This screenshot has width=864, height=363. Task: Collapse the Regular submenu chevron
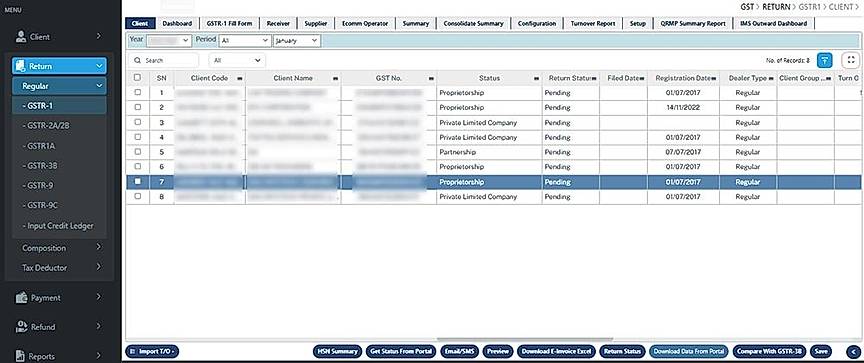(99, 86)
